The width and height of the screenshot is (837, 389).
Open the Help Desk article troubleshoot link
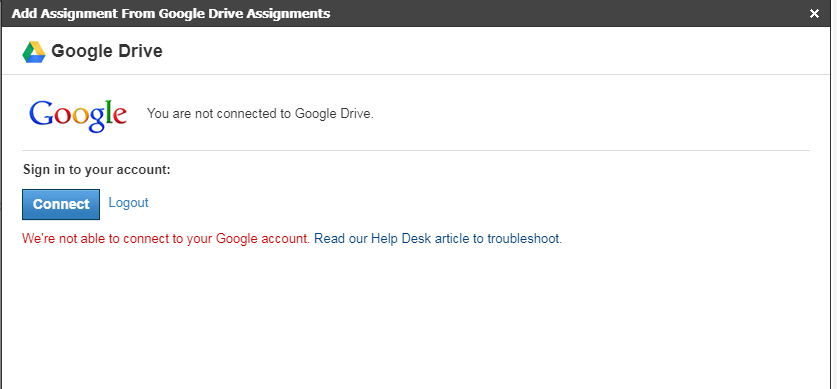[x=438, y=239]
